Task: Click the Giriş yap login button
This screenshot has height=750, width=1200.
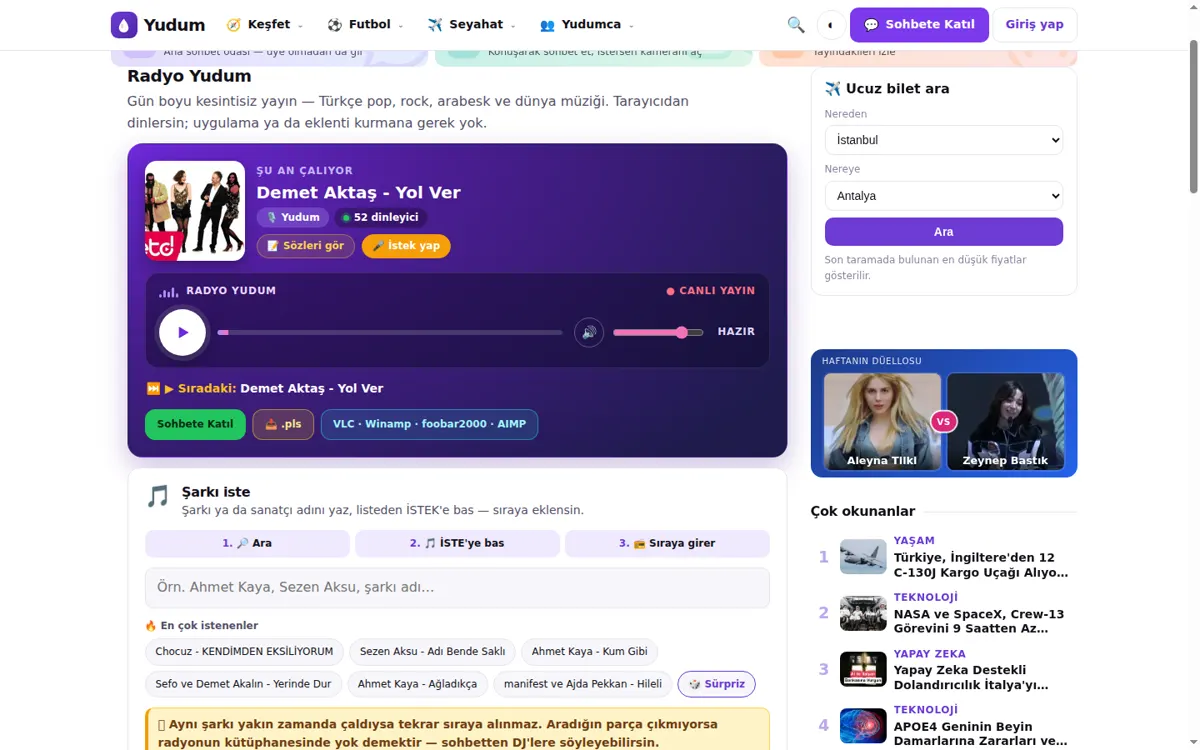Action: tap(1034, 25)
